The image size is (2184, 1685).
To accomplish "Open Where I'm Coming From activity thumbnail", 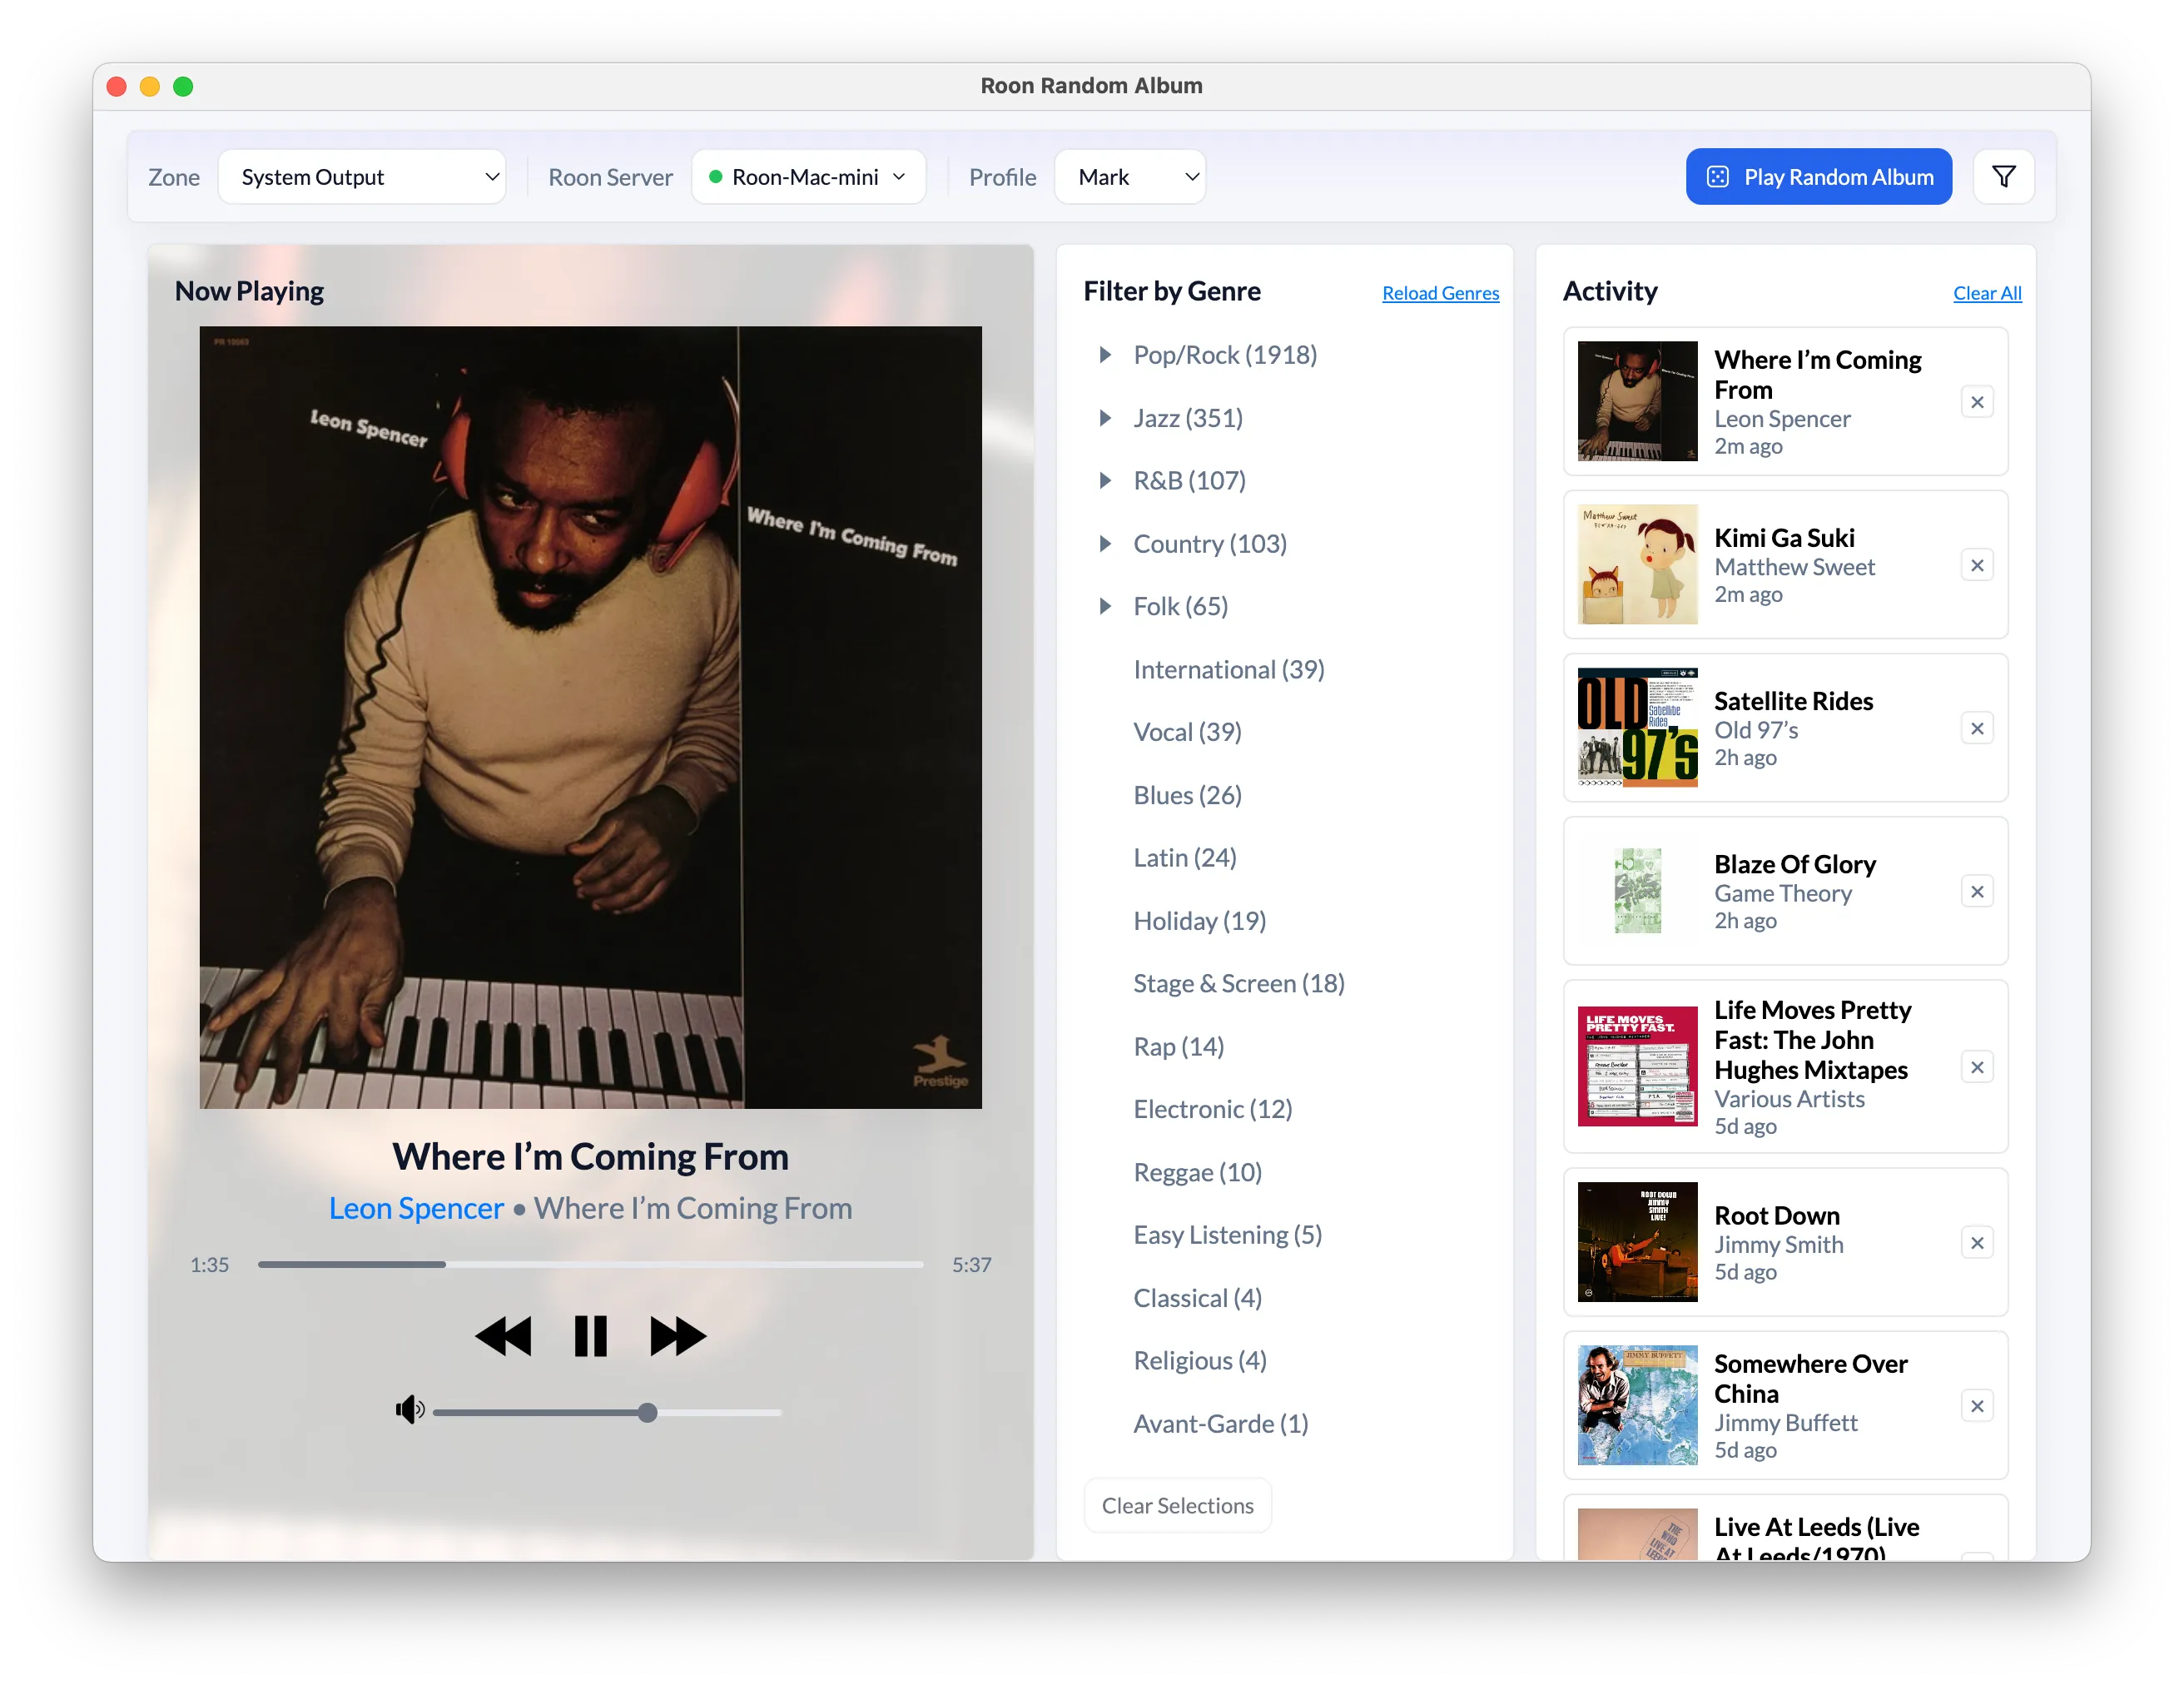I will click(x=1637, y=401).
